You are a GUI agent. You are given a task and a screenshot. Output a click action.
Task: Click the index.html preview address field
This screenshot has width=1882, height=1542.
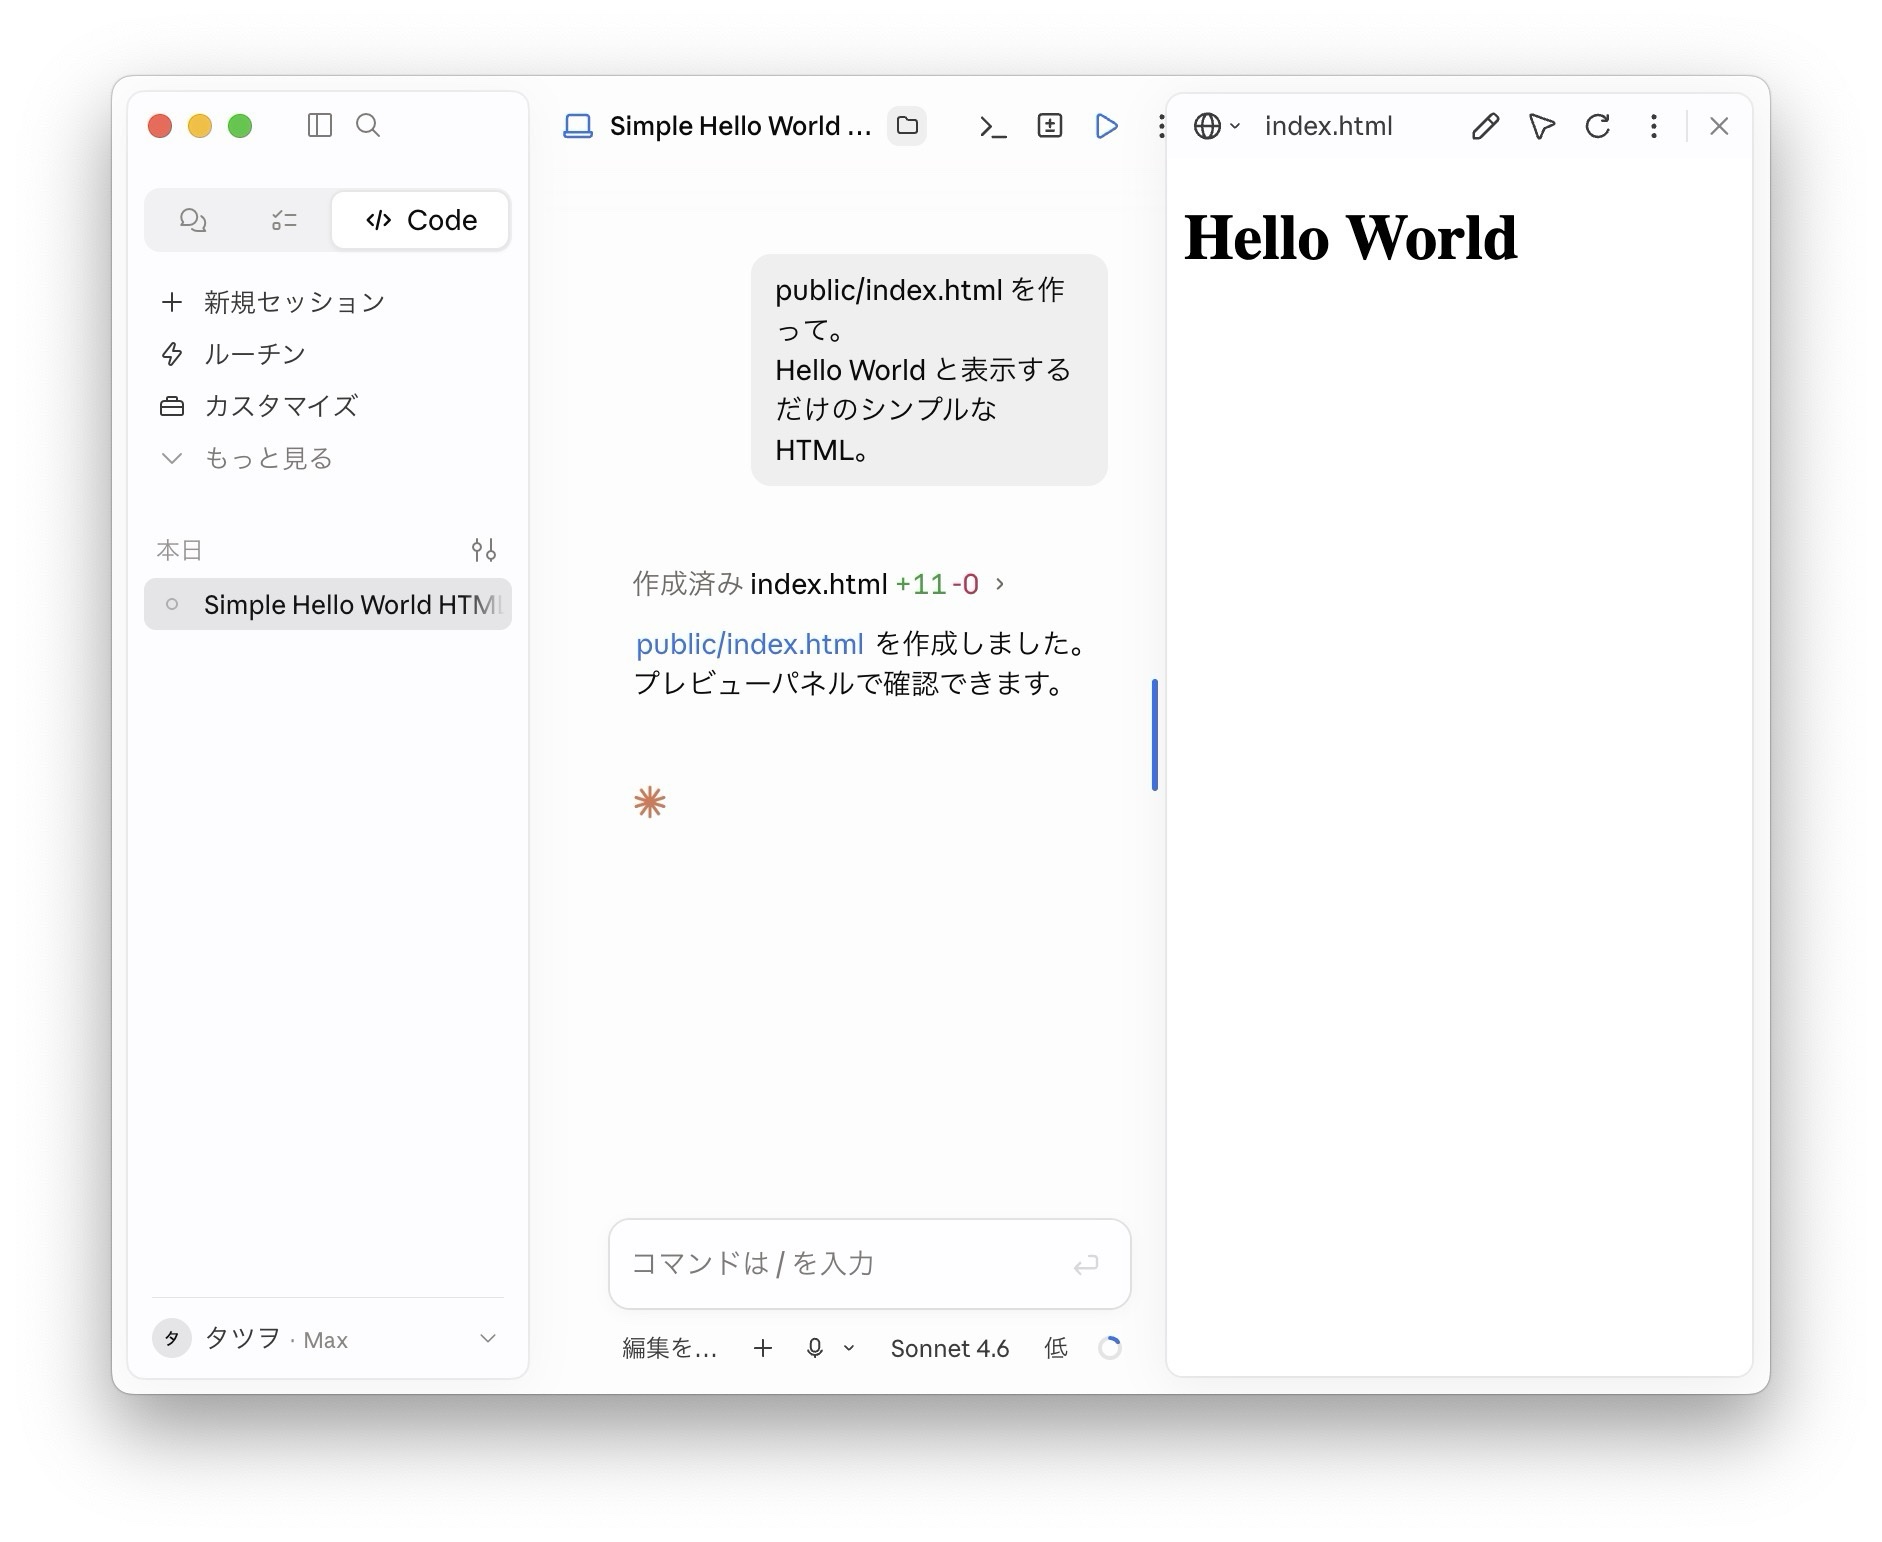[x=1328, y=126]
